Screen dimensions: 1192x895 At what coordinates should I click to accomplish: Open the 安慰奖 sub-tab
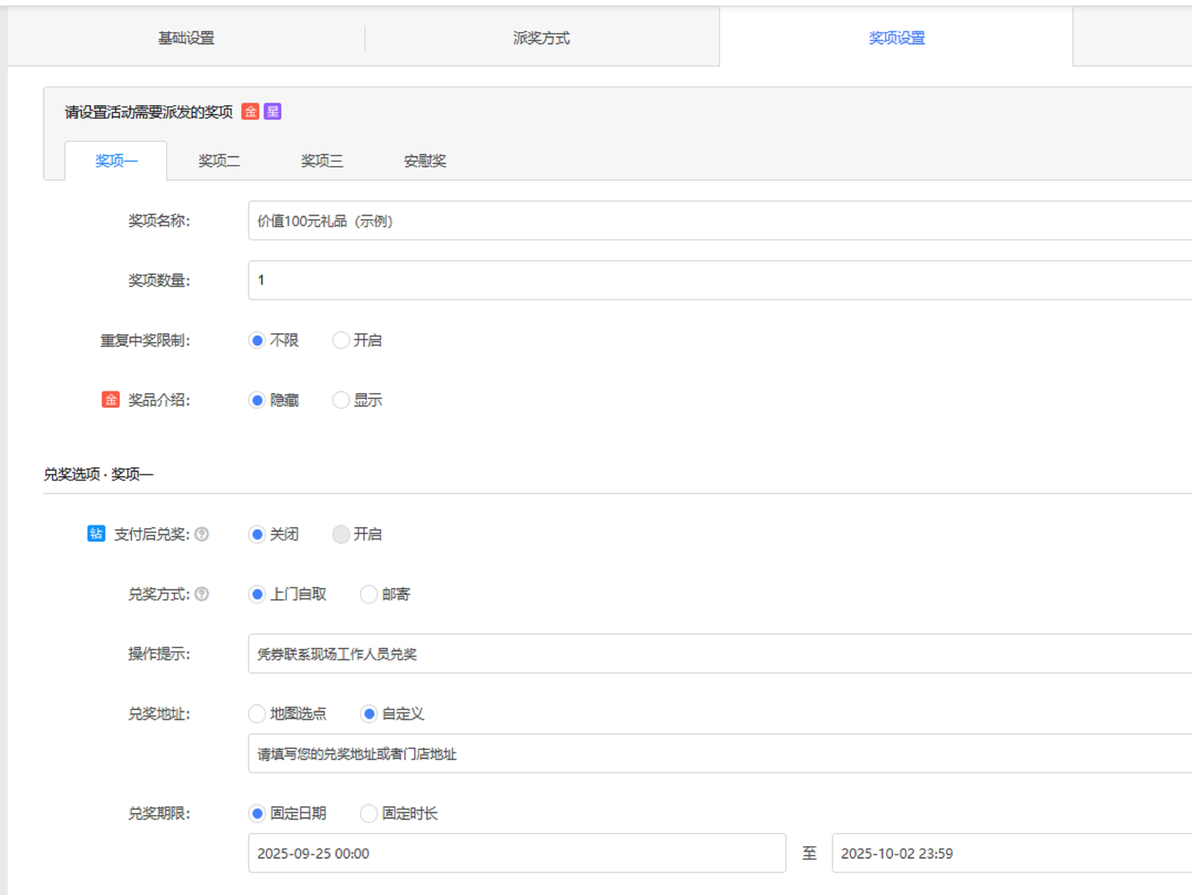pyautogui.click(x=425, y=160)
